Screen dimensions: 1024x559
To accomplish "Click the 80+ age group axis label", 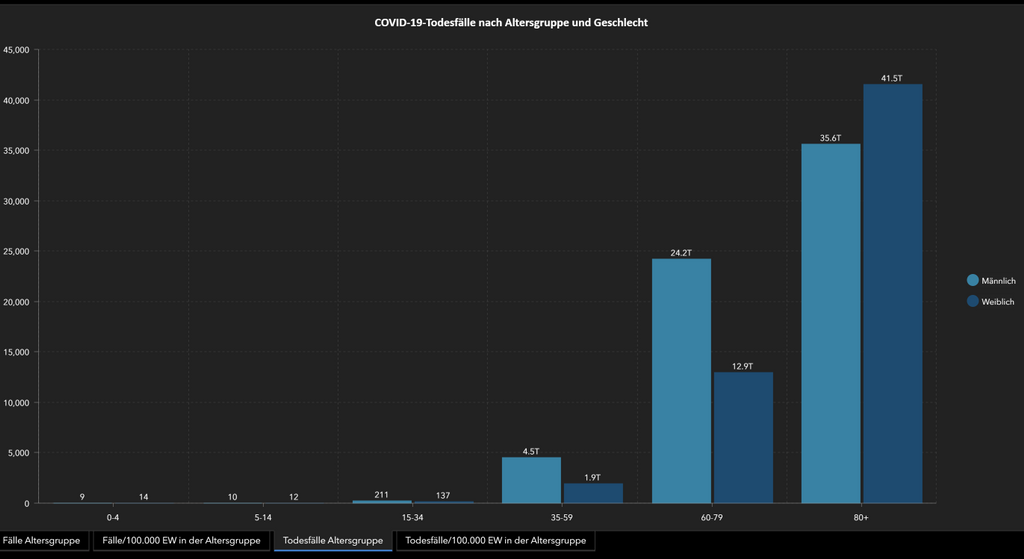I will [x=861, y=517].
